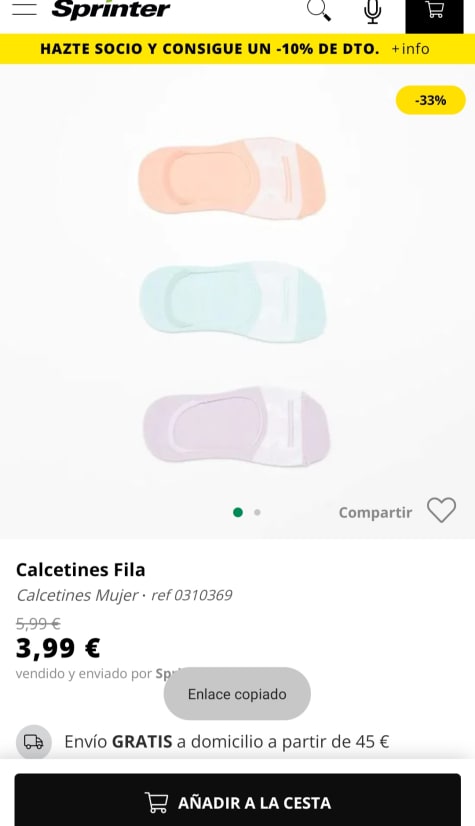Switch to second image dot indicator
This screenshot has width=475, height=826.
tap(257, 512)
